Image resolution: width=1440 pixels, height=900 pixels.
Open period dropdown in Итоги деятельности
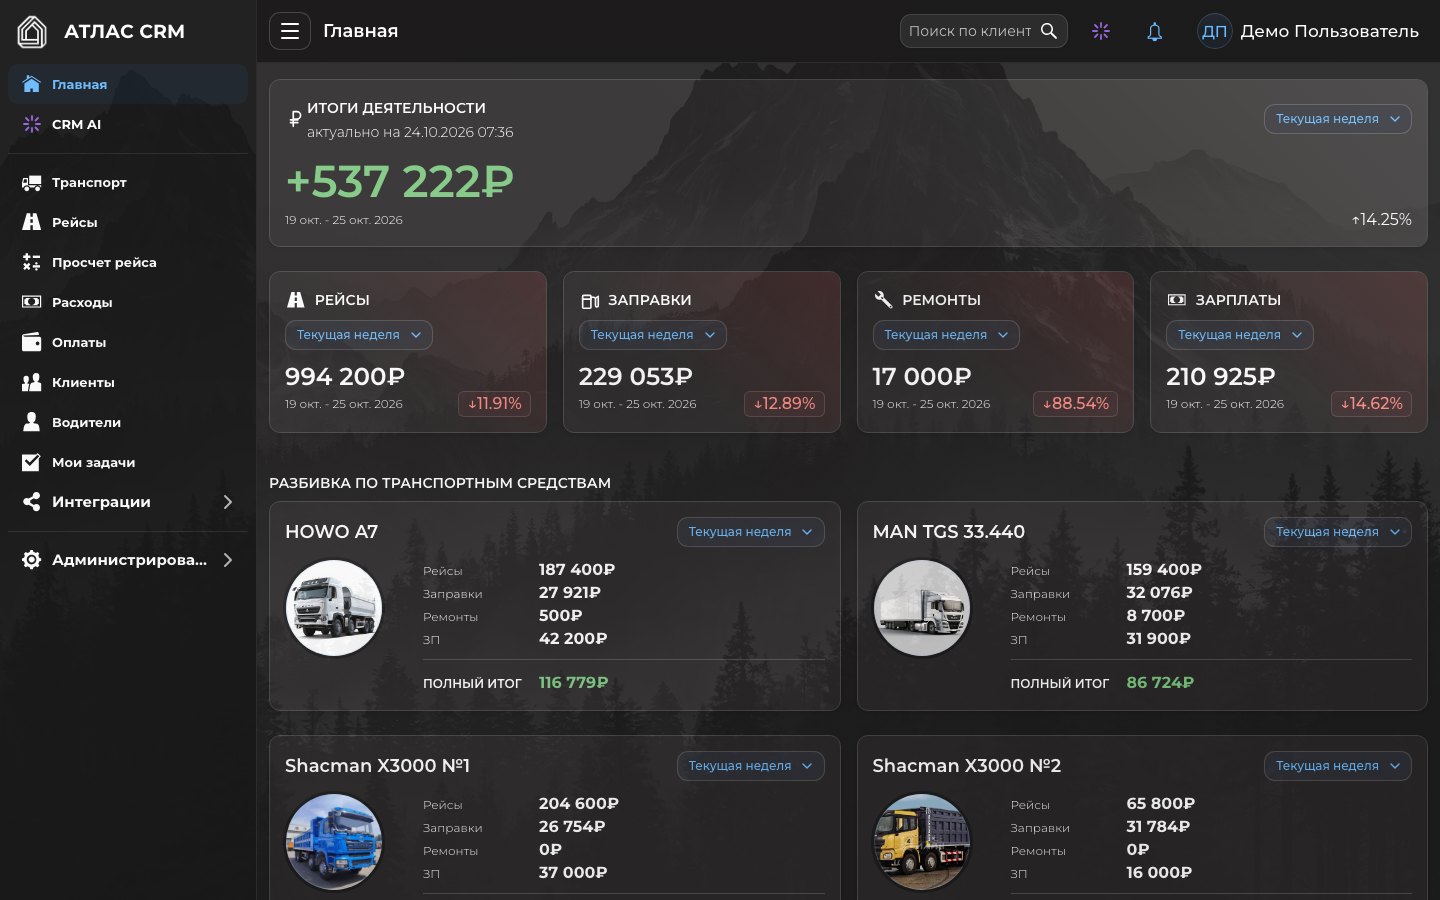tap(1338, 119)
